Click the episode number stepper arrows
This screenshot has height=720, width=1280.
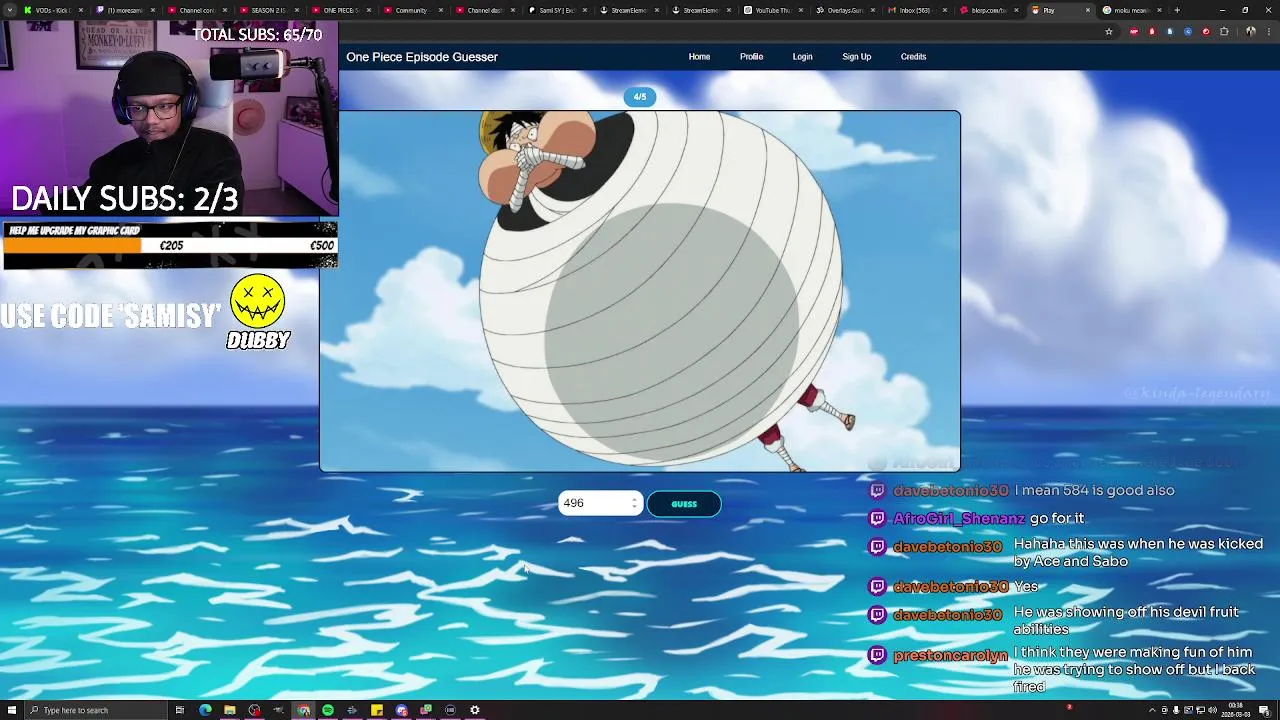pos(634,503)
